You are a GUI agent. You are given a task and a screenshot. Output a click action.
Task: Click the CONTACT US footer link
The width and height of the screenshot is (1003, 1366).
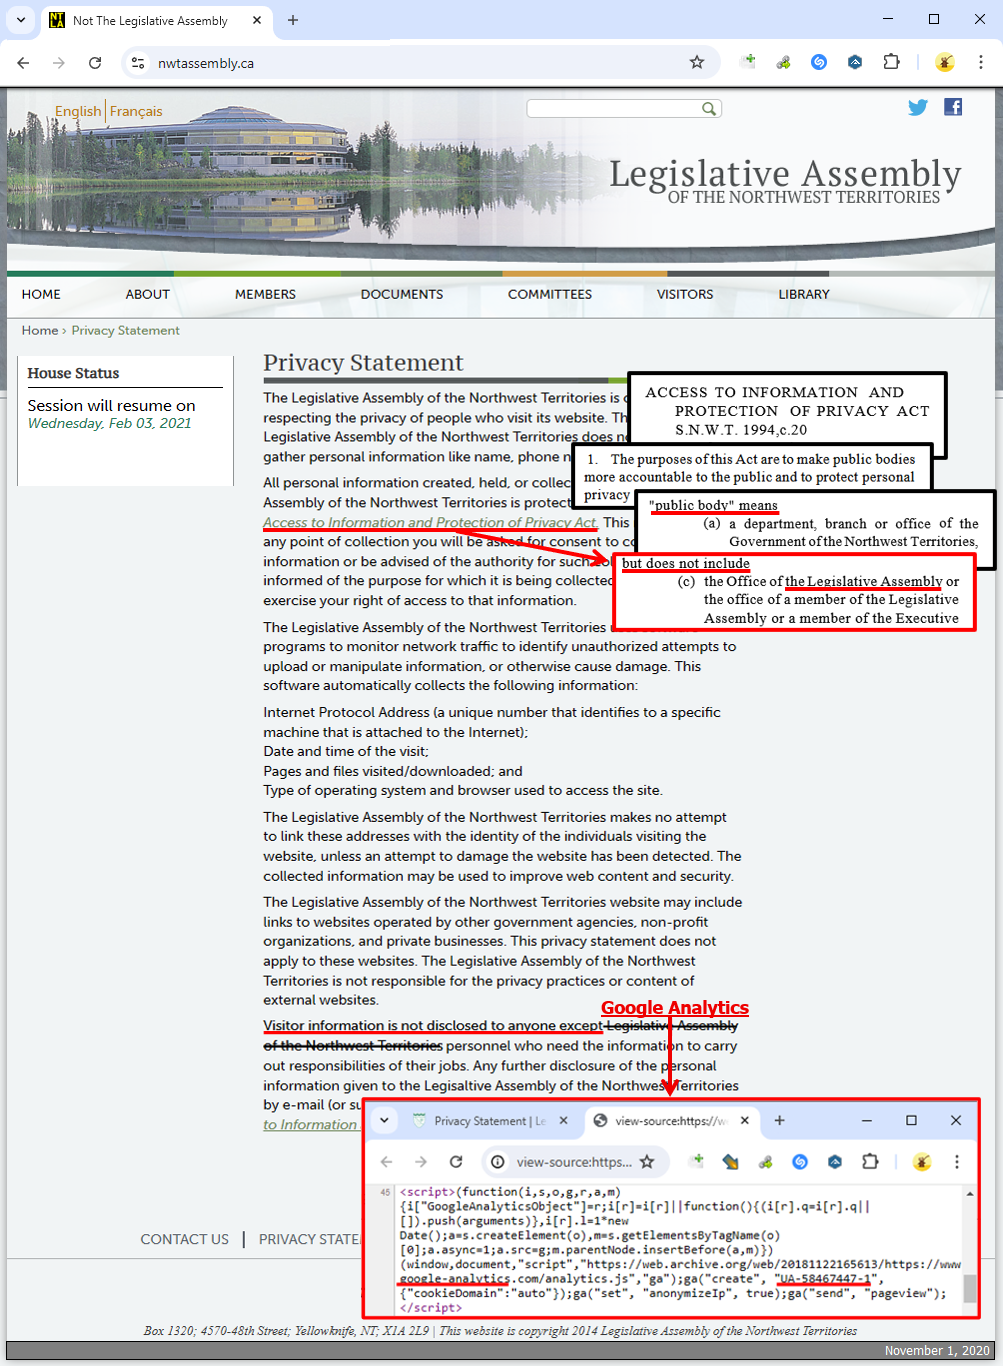(x=184, y=1239)
